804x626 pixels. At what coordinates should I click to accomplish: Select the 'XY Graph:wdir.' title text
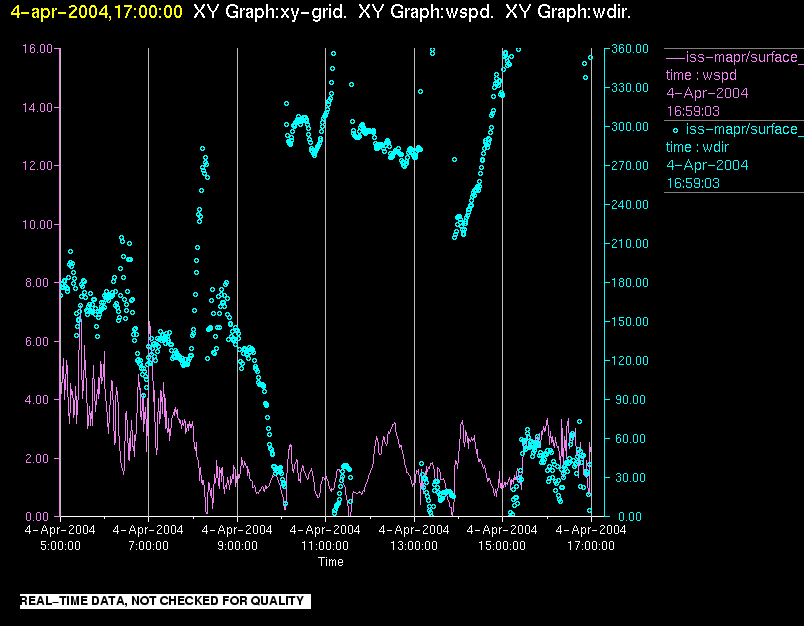click(568, 12)
